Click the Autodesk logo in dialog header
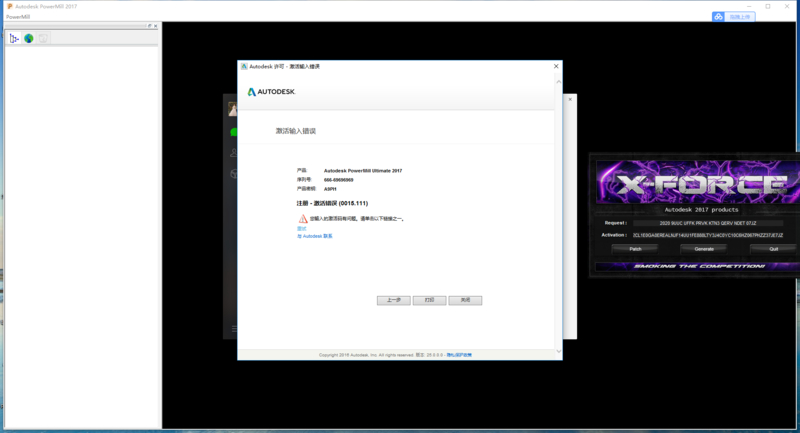Screen dimensions: 800x433 pos(271,92)
